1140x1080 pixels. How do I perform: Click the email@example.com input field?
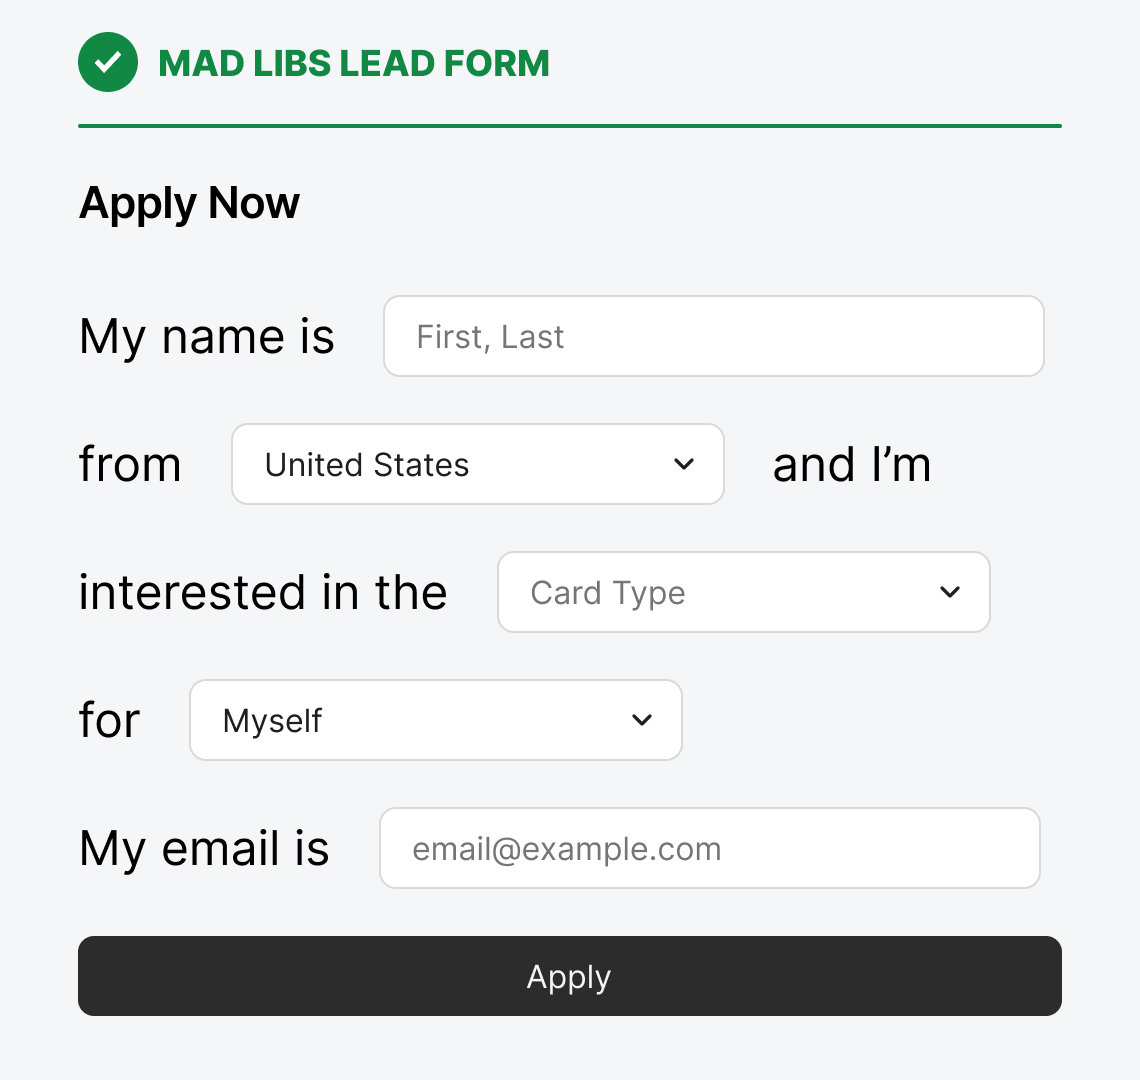coord(709,848)
